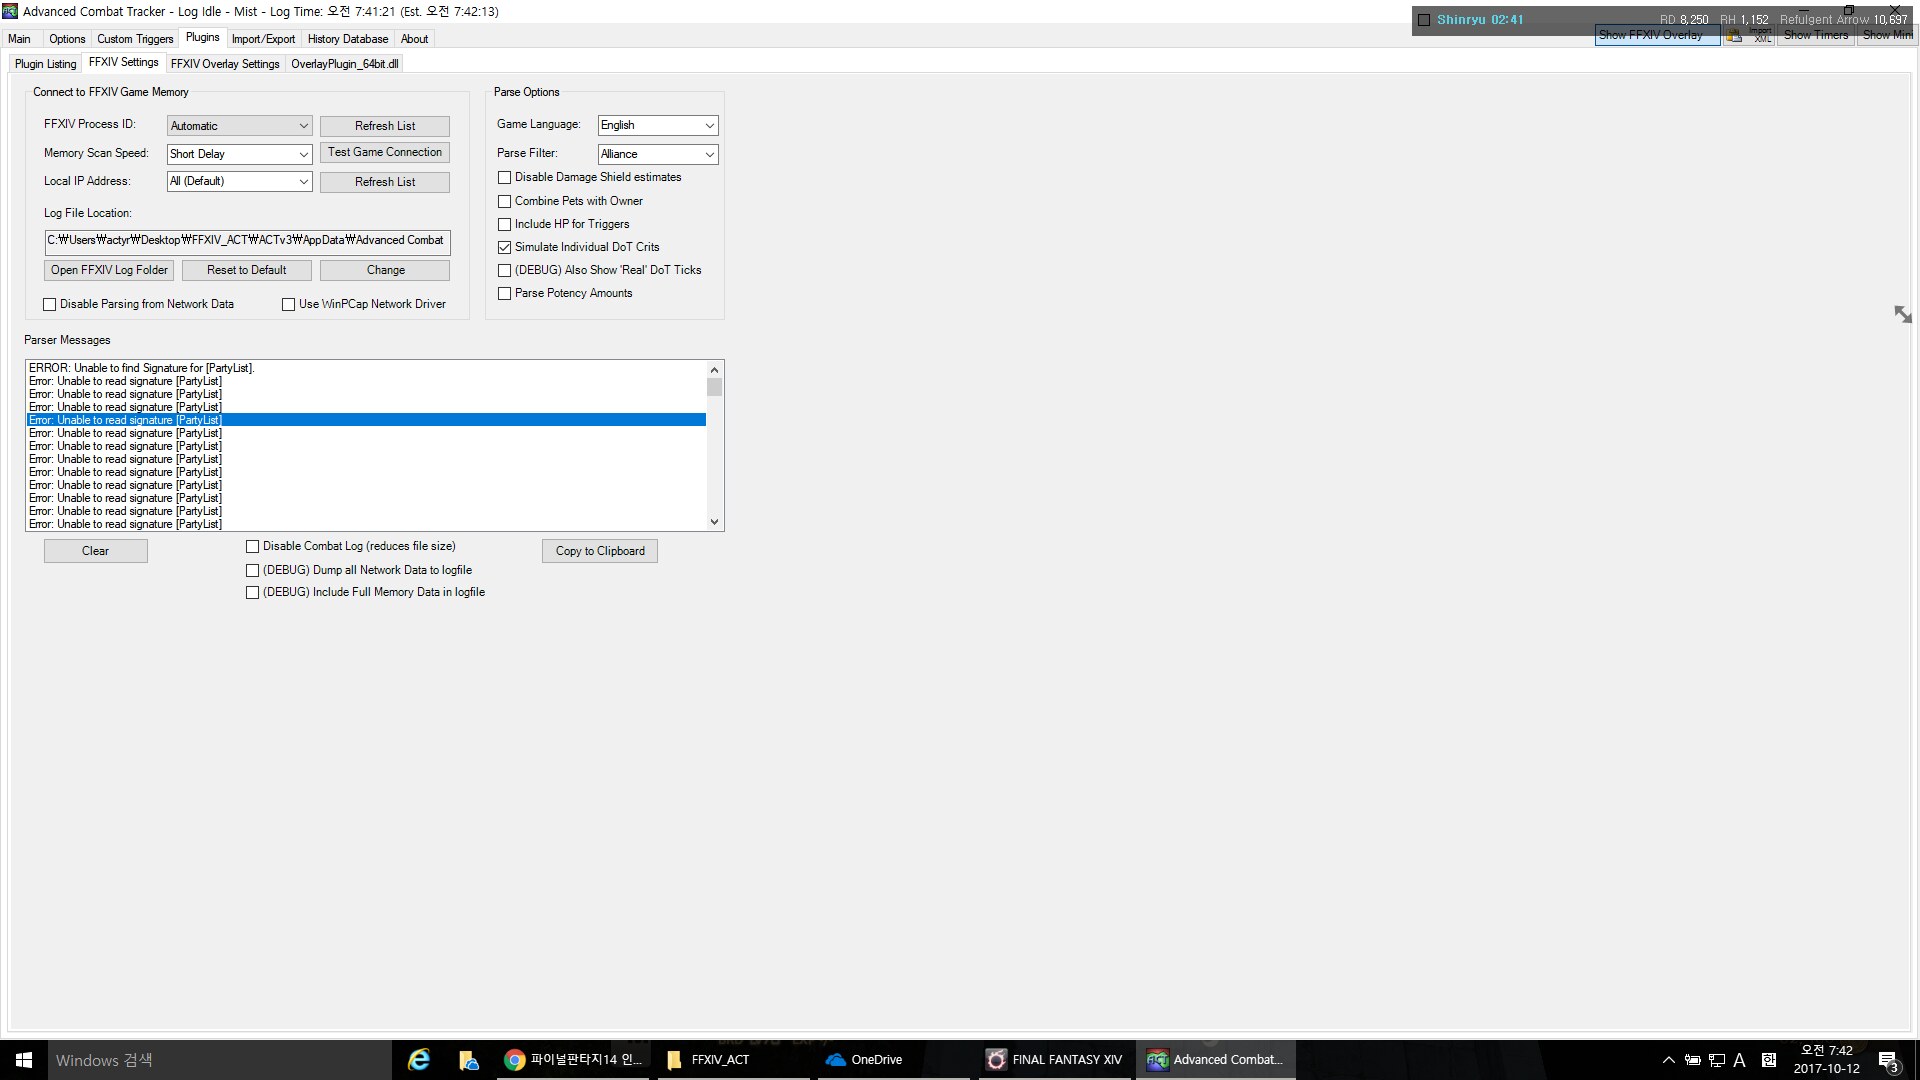Click the overlay resize arrow icon
This screenshot has width=1920, height=1080.
pyautogui.click(x=1902, y=314)
